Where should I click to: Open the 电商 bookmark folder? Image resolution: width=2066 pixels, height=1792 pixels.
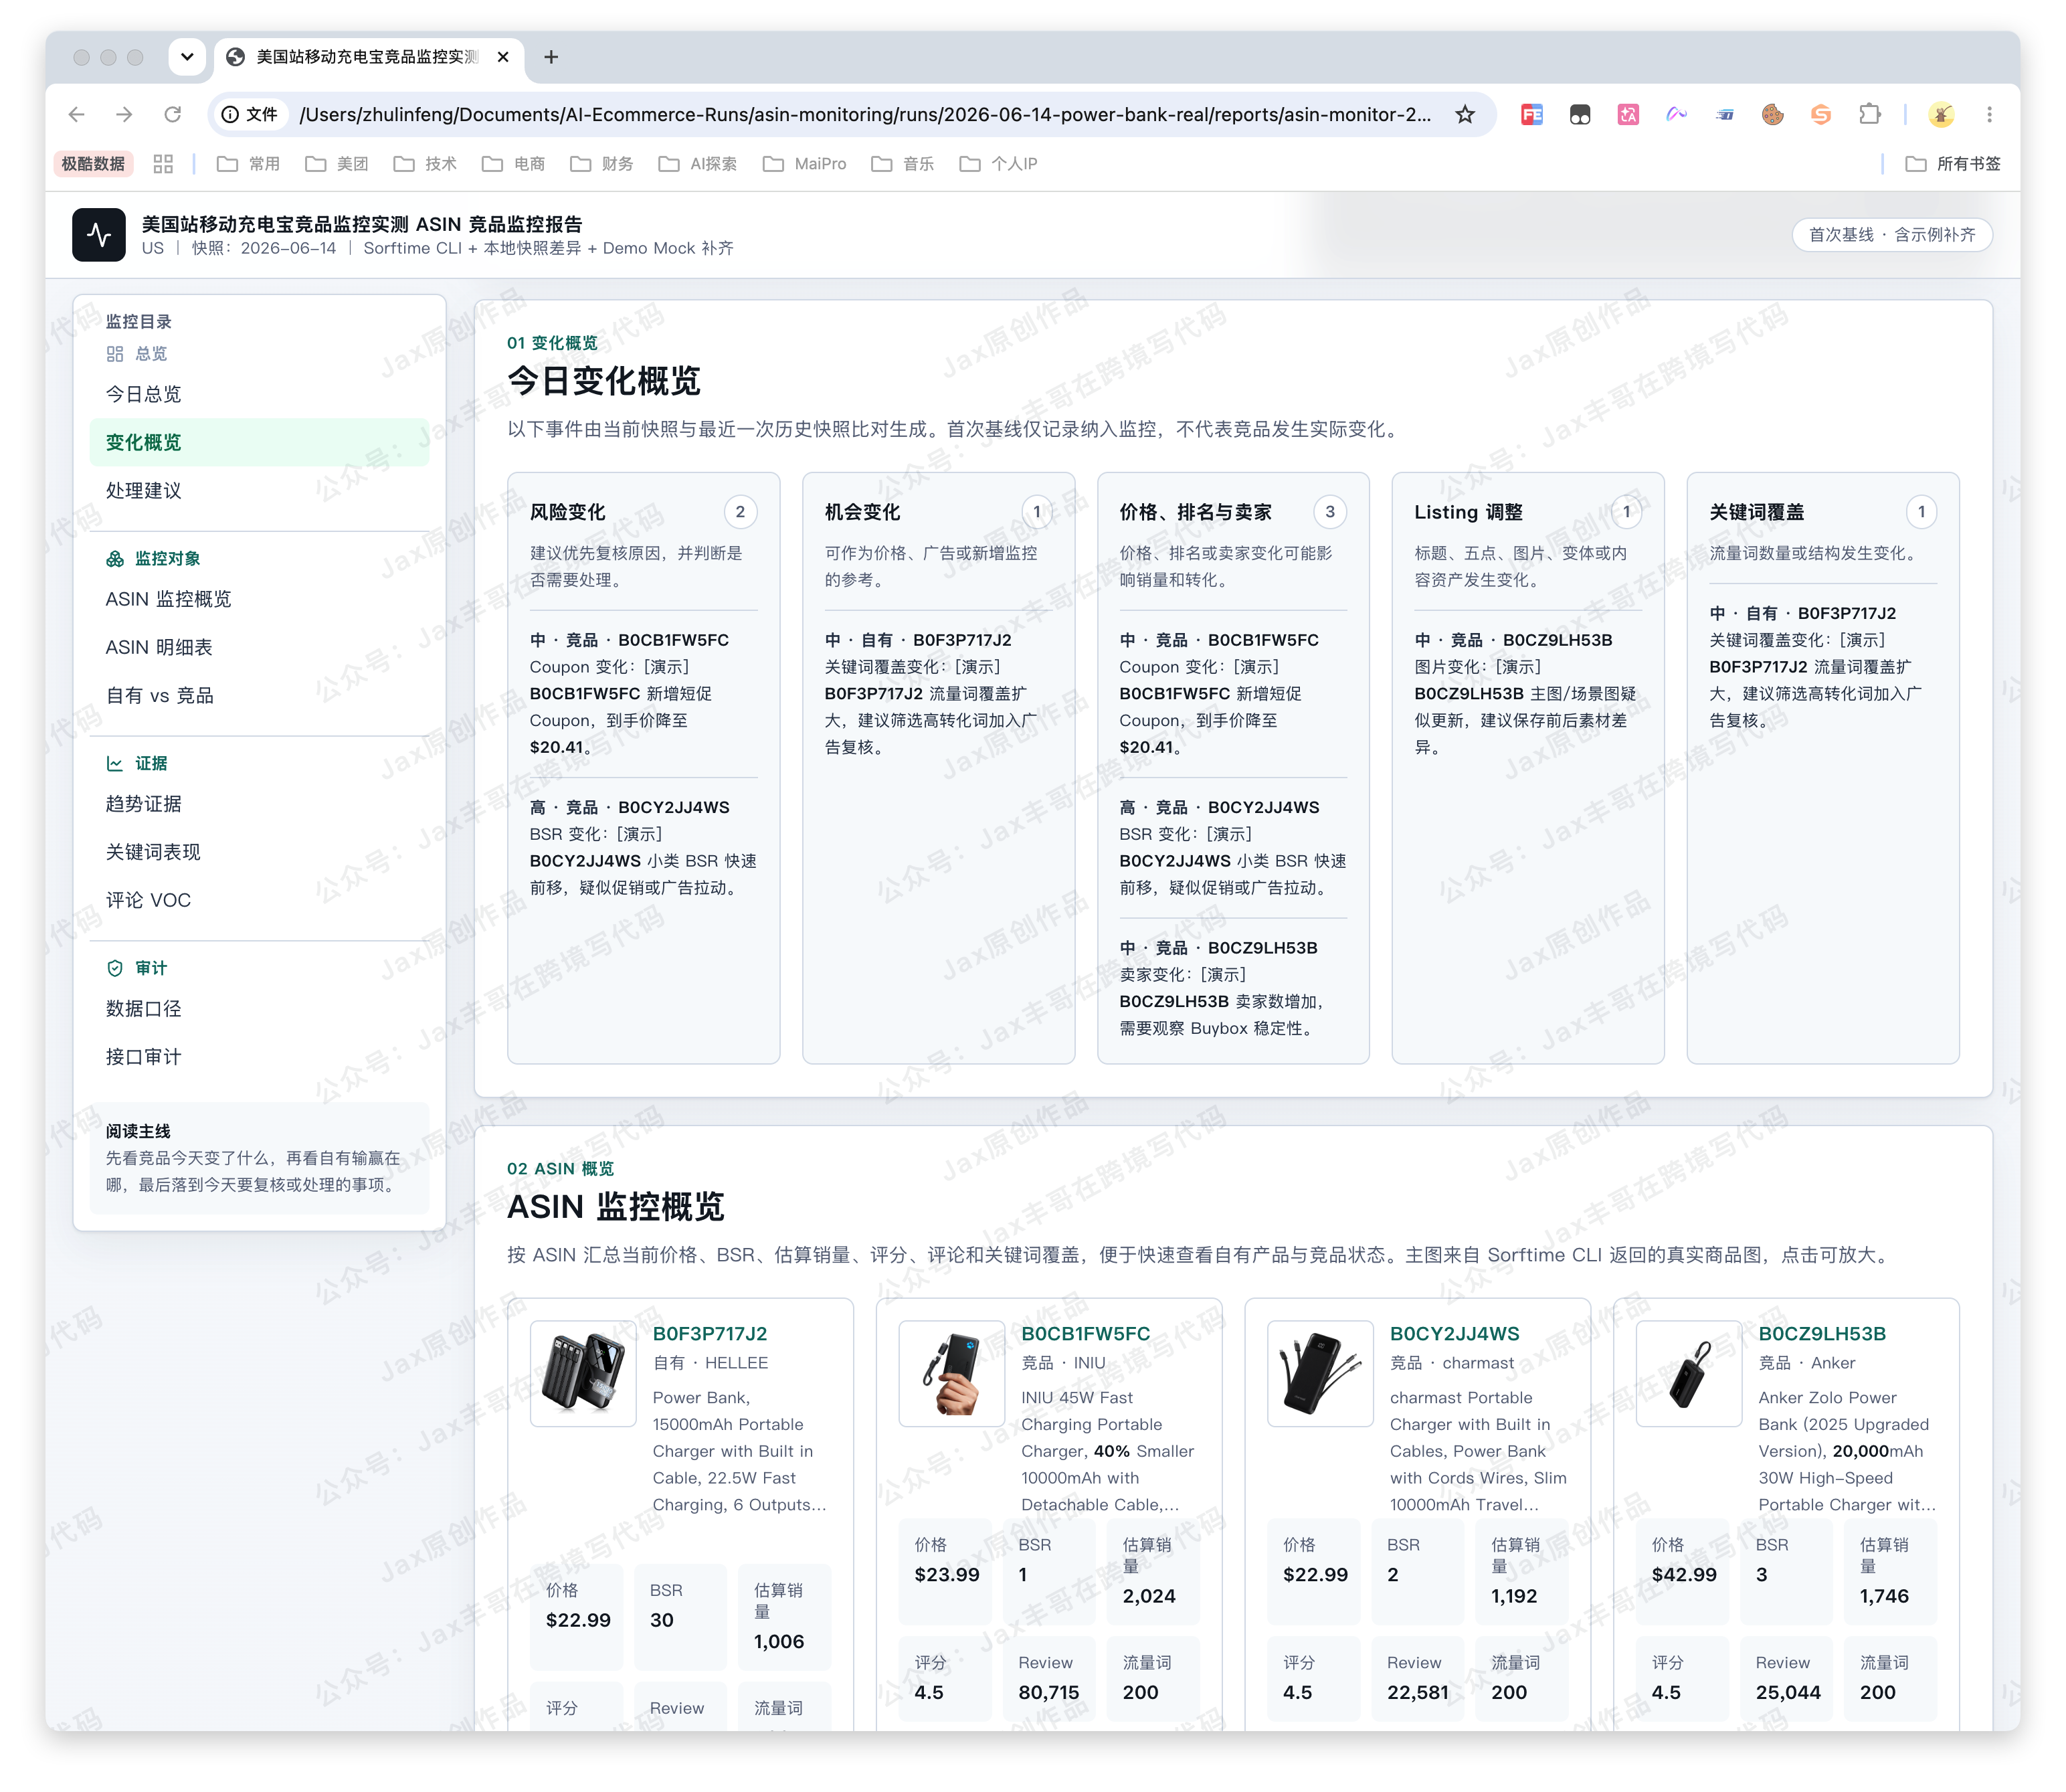tap(514, 164)
